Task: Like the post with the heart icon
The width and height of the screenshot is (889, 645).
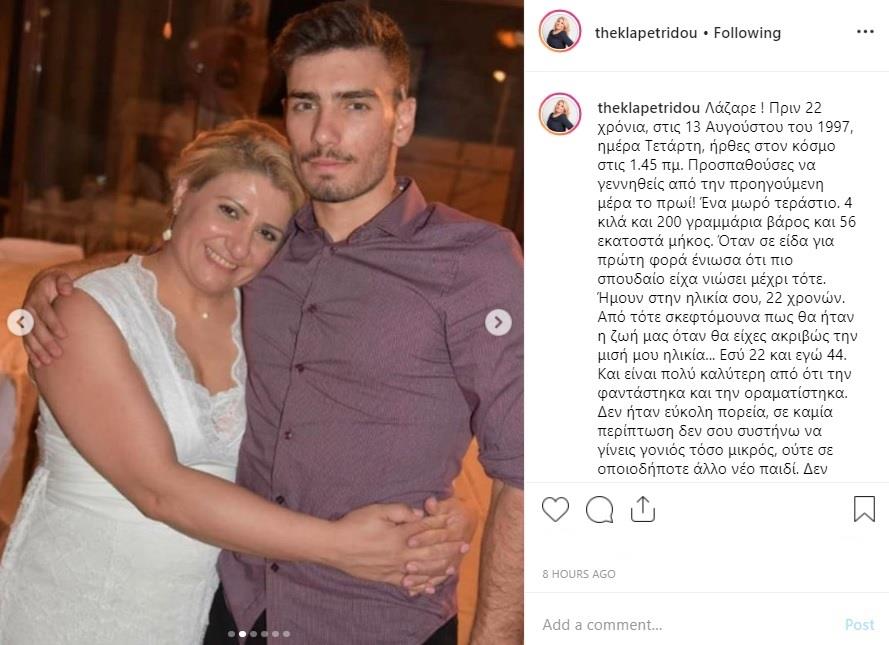Action: click(555, 509)
